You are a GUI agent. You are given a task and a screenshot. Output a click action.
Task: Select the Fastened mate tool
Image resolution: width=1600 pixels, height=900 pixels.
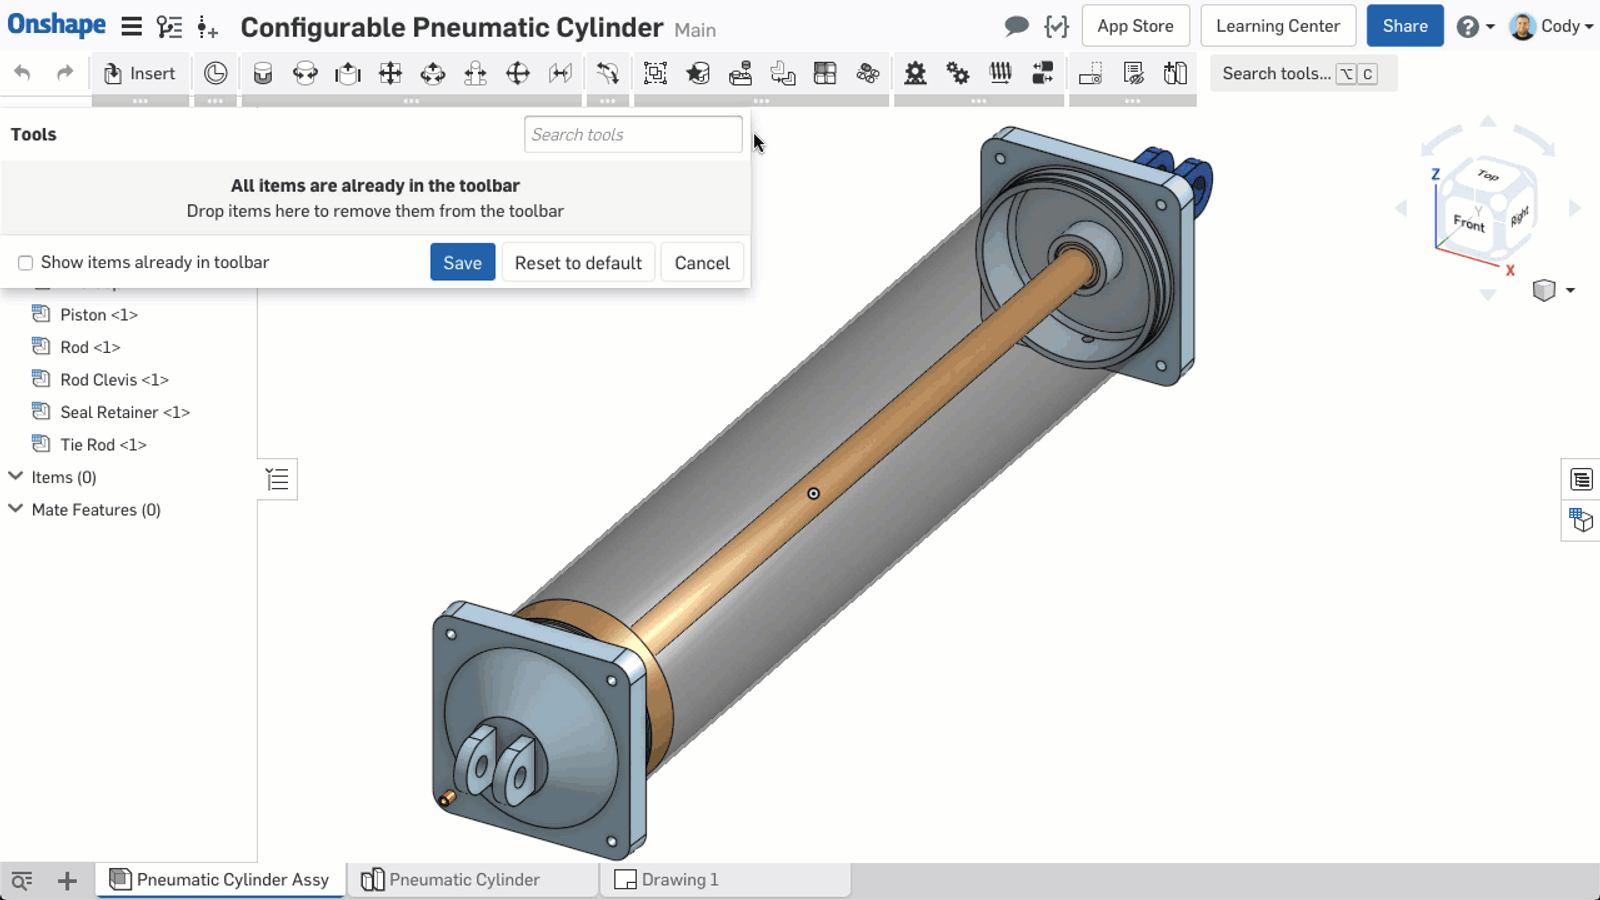click(x=263, y=73)
